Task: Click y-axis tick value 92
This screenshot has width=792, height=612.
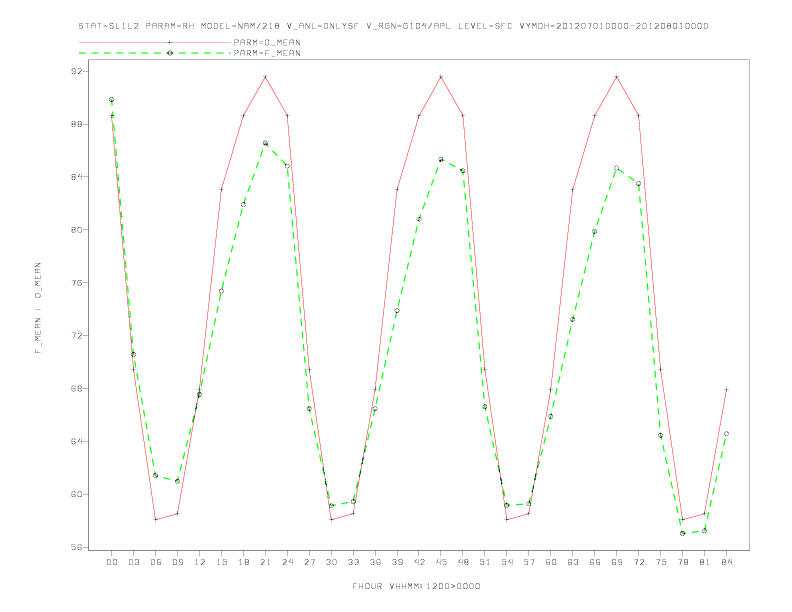Action: [76, 71]
